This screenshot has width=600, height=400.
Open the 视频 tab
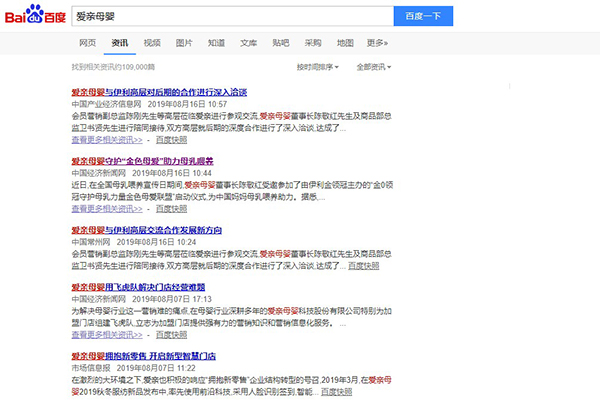click(152, 43)
